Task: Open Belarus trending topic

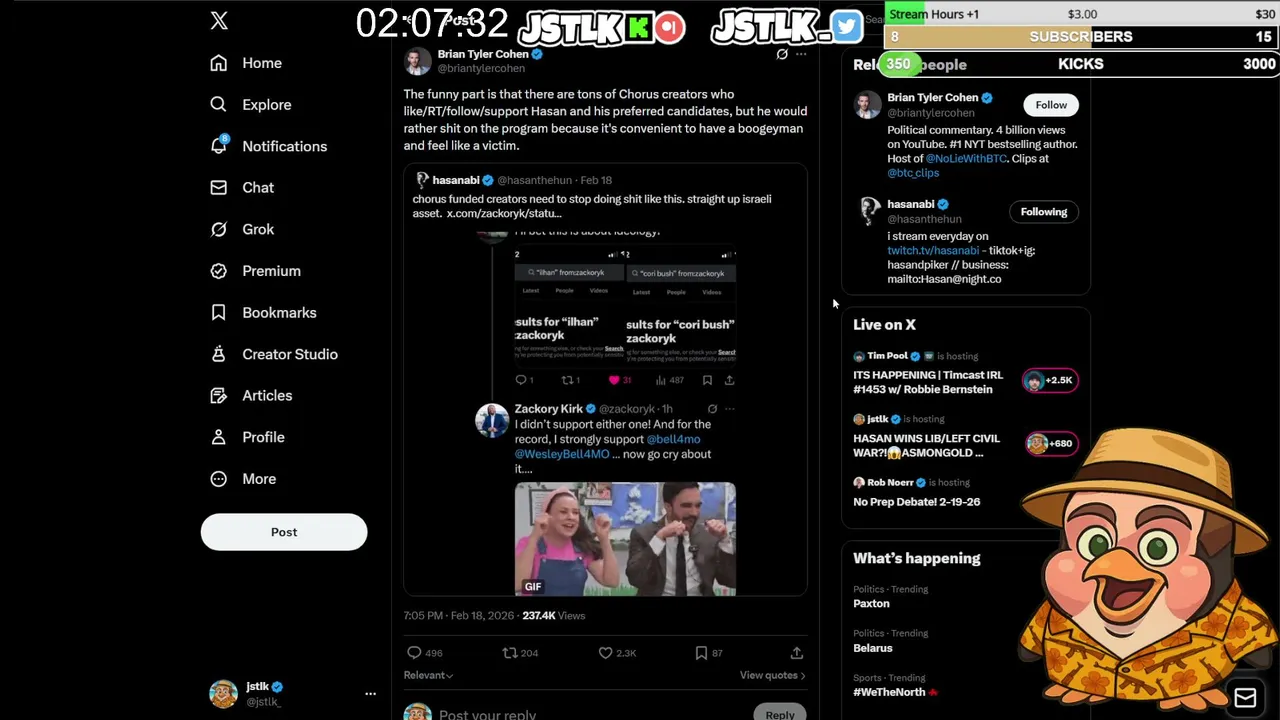Action: point(872,648)
